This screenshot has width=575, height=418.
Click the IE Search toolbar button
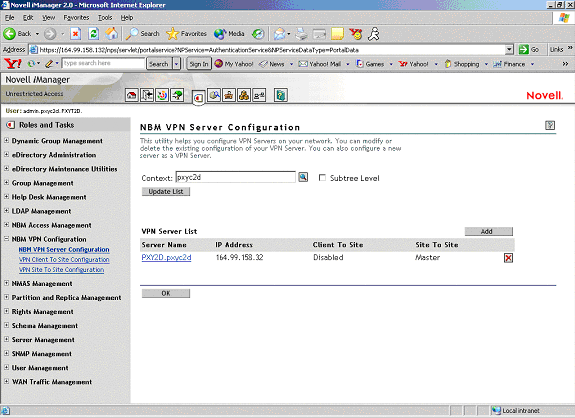coord(143,34)
